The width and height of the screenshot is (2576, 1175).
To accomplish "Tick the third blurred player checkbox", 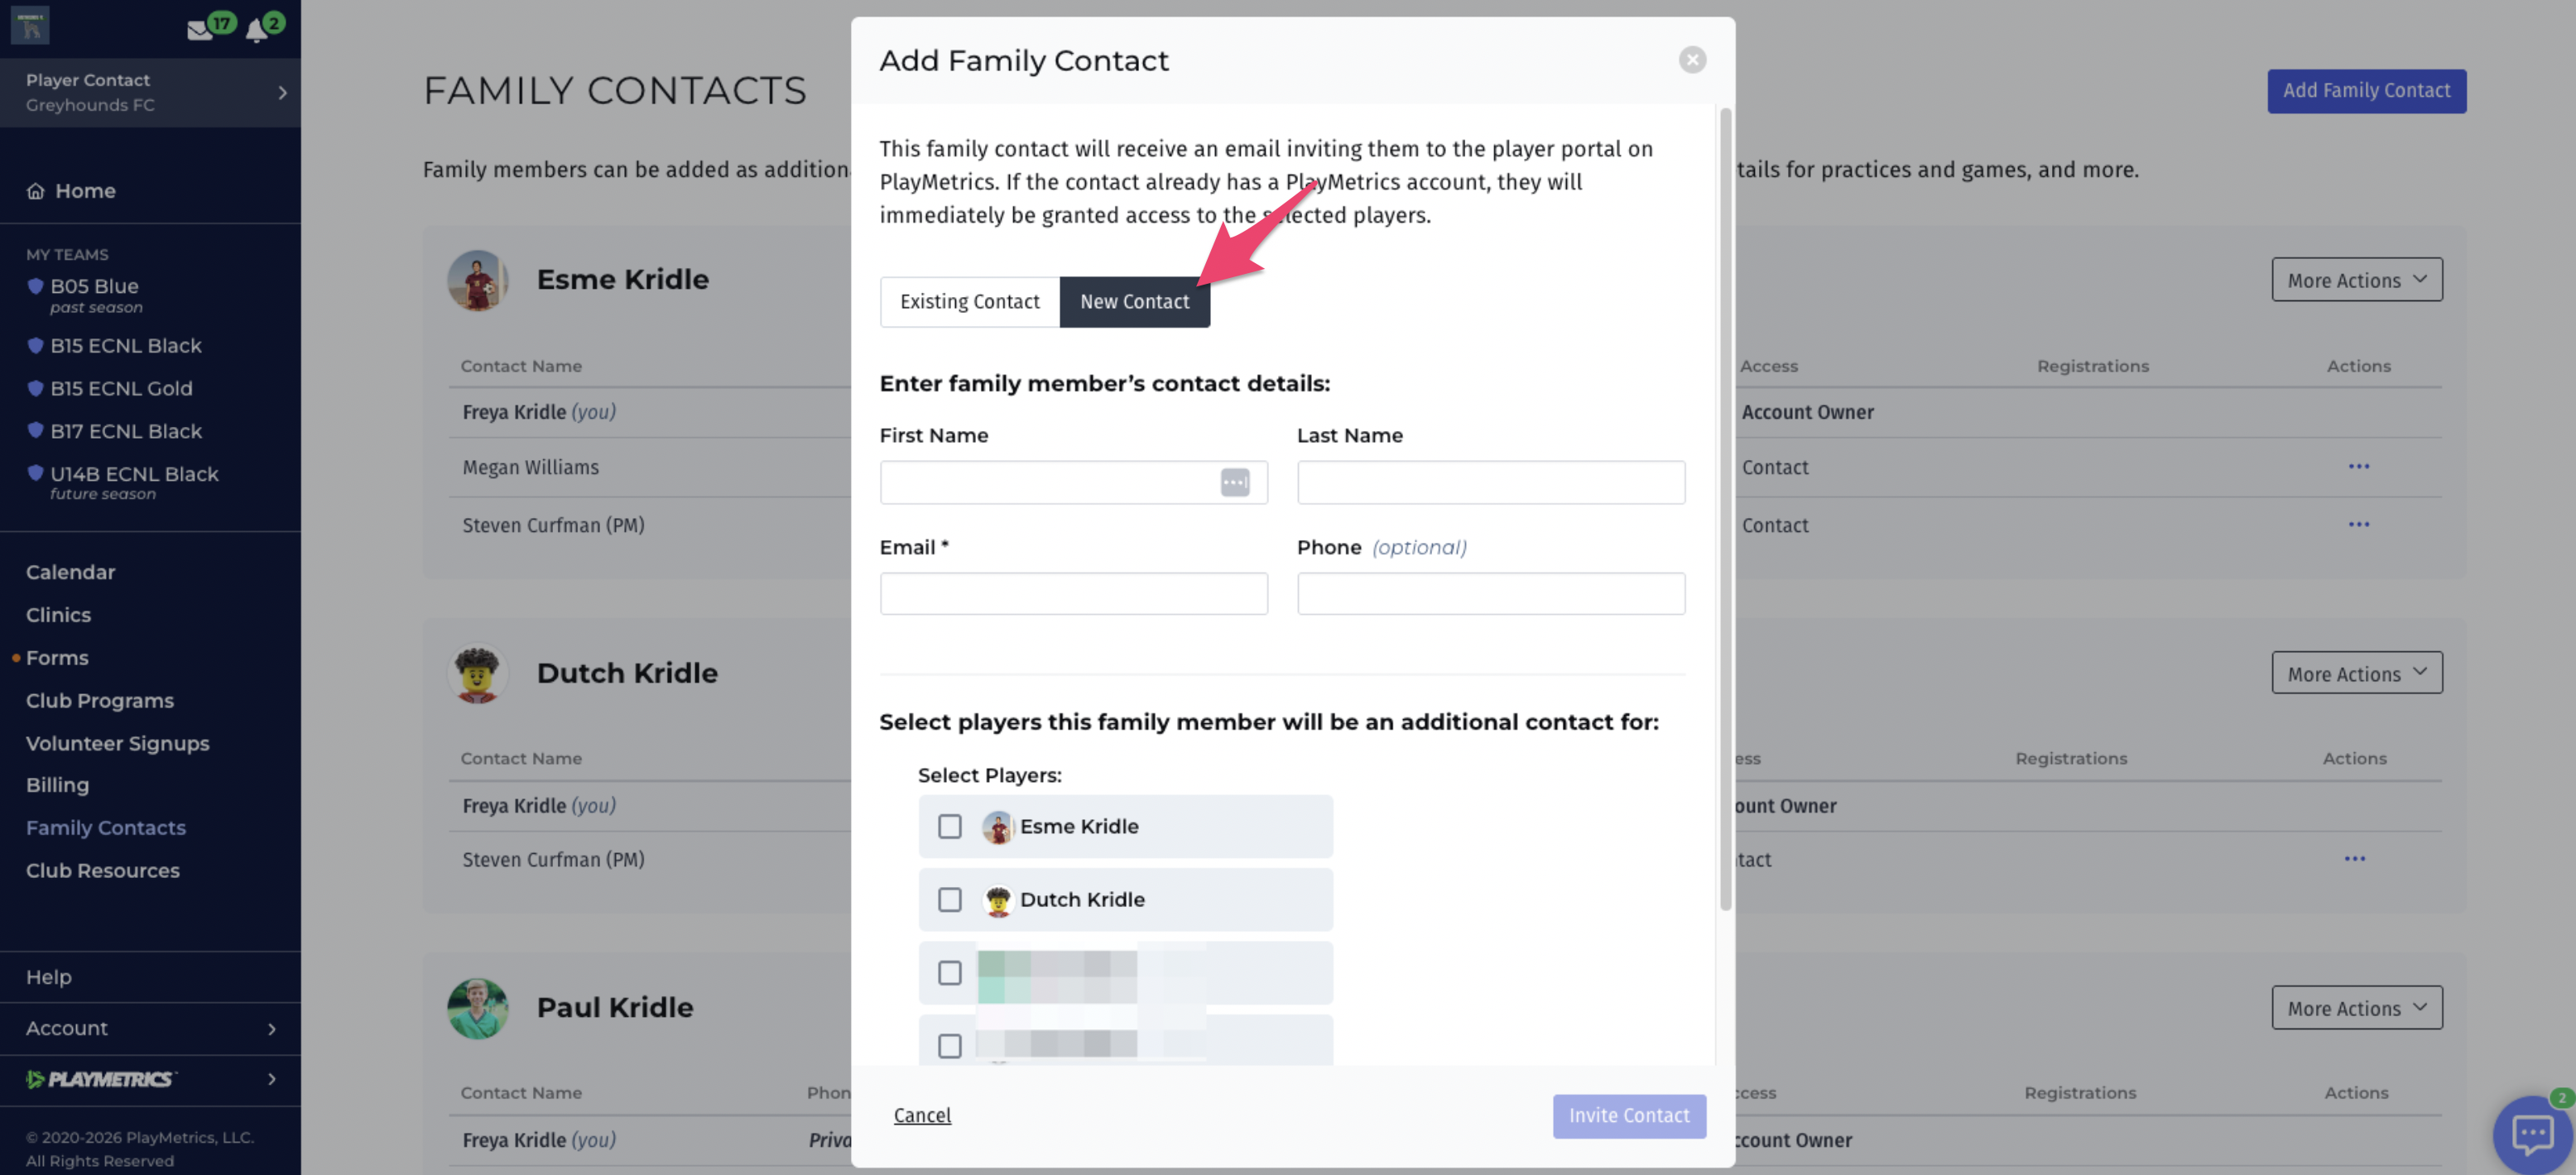I will point(949,972).
